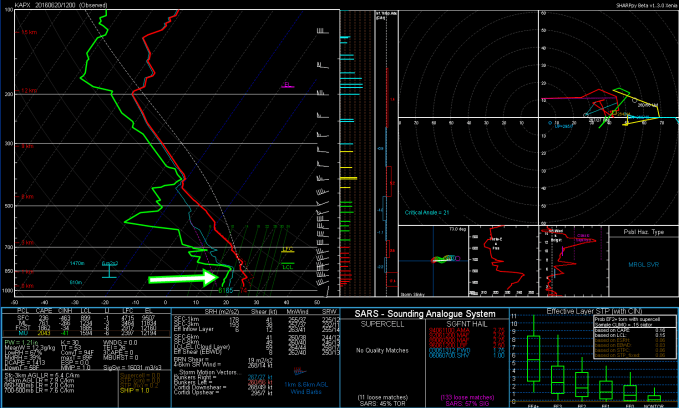Screen dimensions: 679x408
Task: Click the Storm Slinky plot
Action: click(433, 261)
